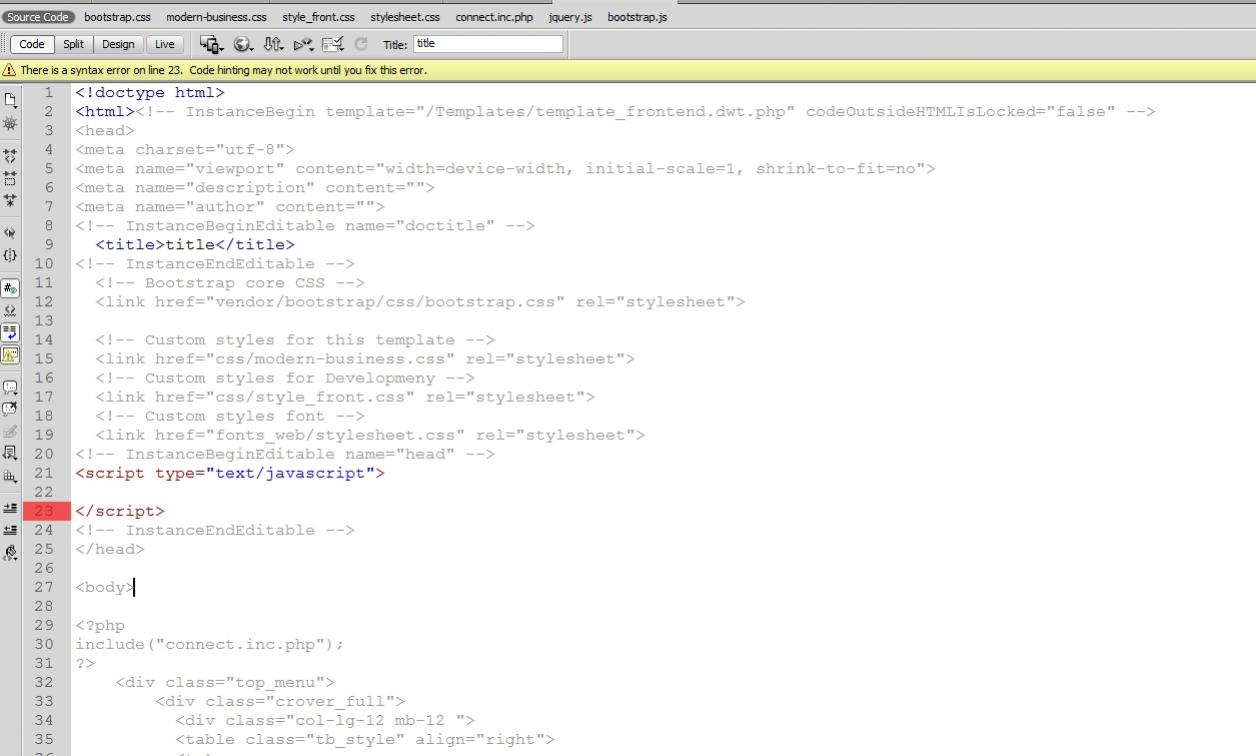The image size is (1256, 756).
Task: Click the Indent Code icon
Action: pyautogui.click(x=10, y=508)
